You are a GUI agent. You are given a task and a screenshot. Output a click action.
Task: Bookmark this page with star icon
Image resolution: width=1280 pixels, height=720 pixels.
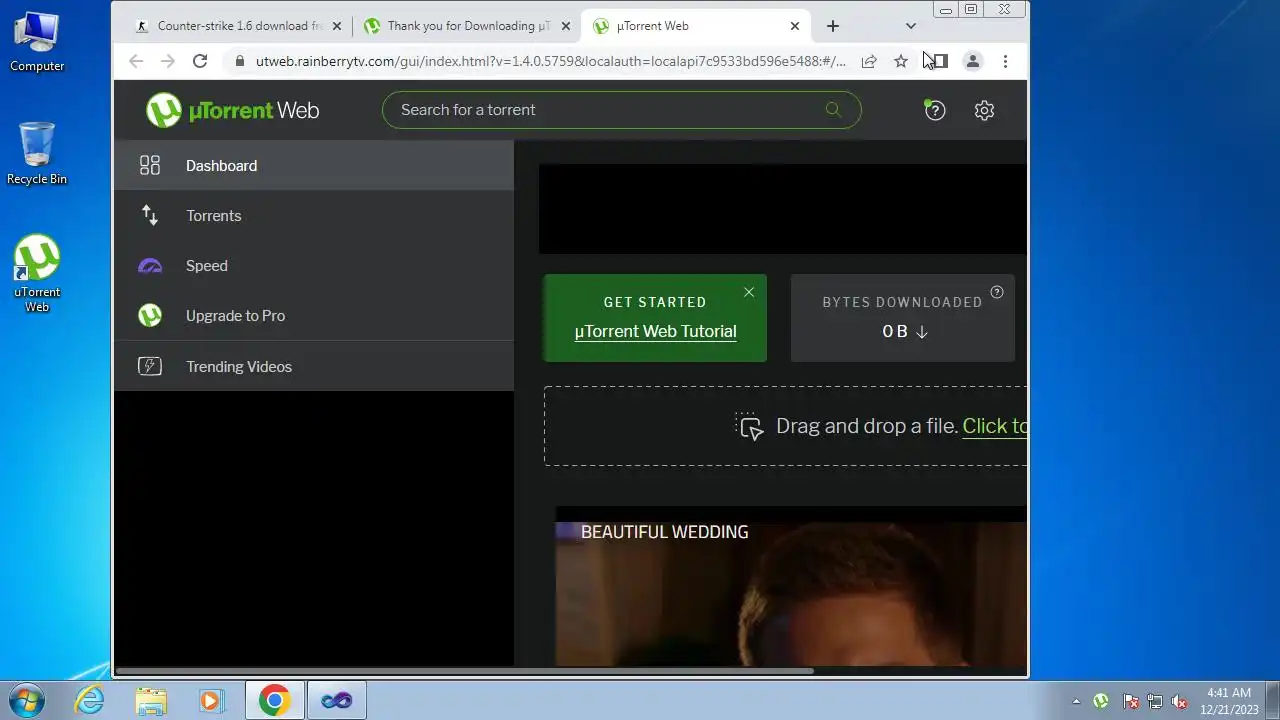pyautogui.click(x=901, y=61)
